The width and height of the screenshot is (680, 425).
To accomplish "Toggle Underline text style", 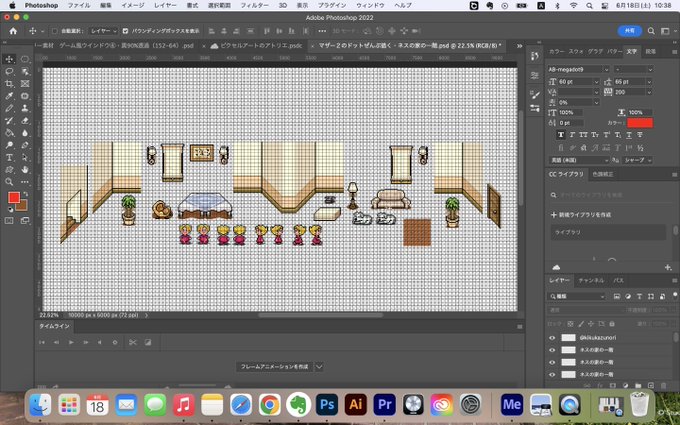I will (628, 135).
